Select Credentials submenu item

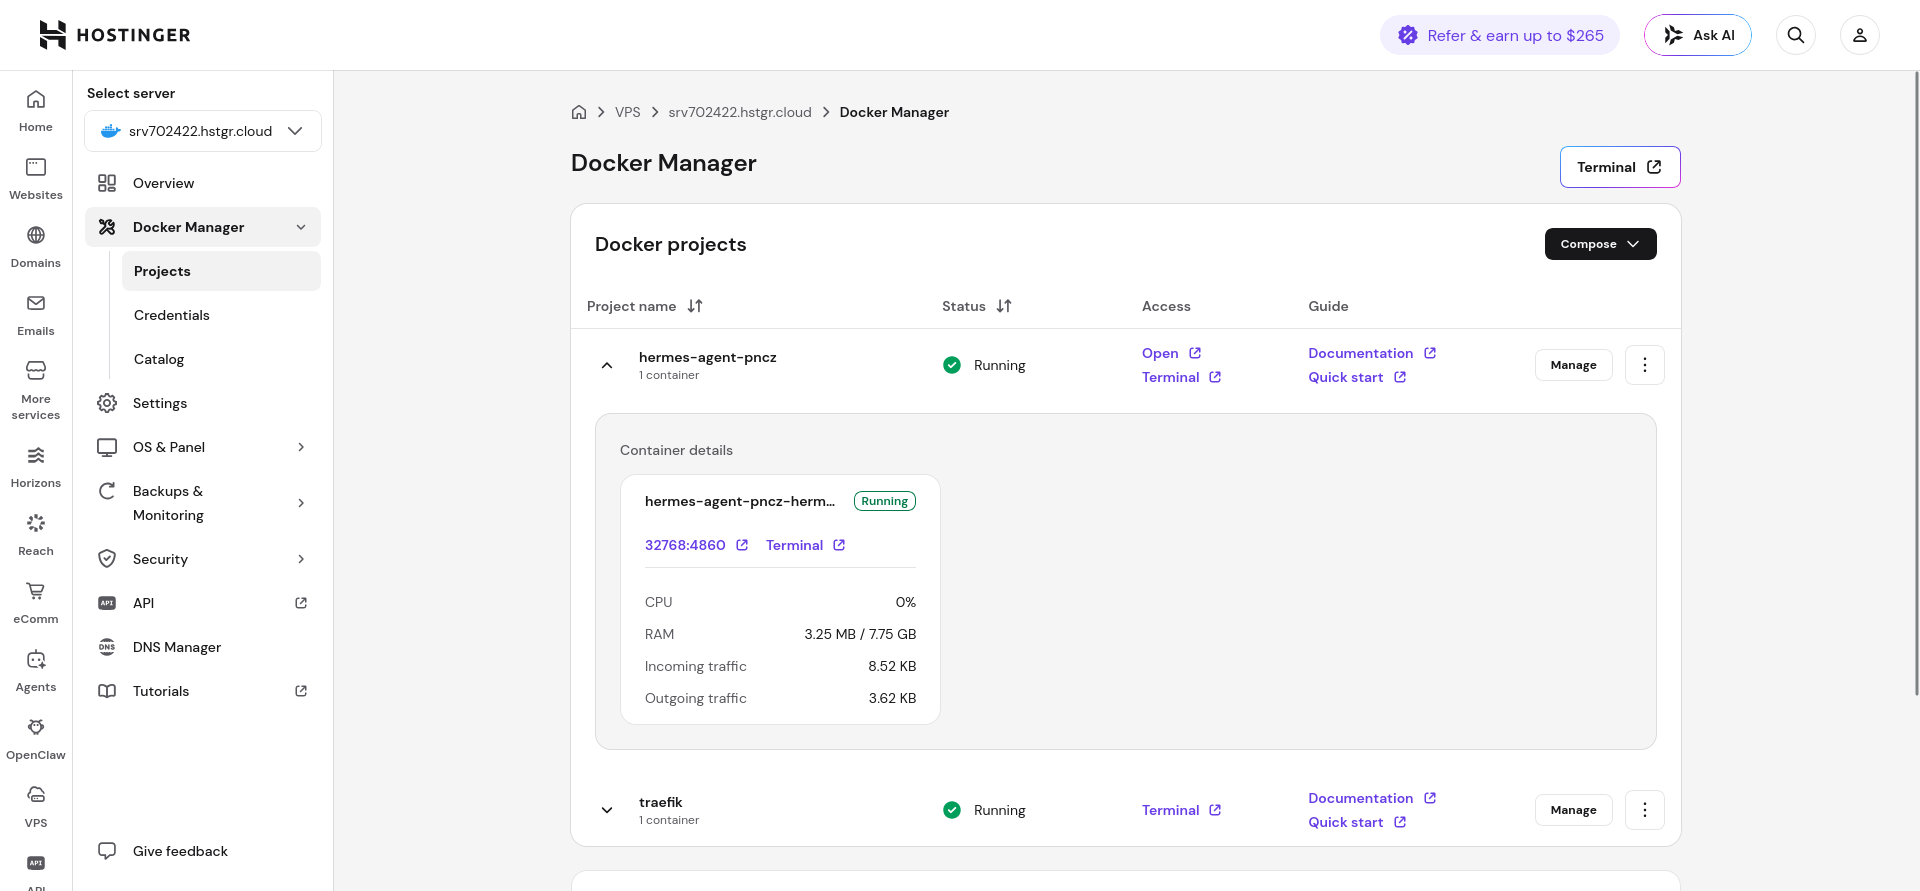221,315
